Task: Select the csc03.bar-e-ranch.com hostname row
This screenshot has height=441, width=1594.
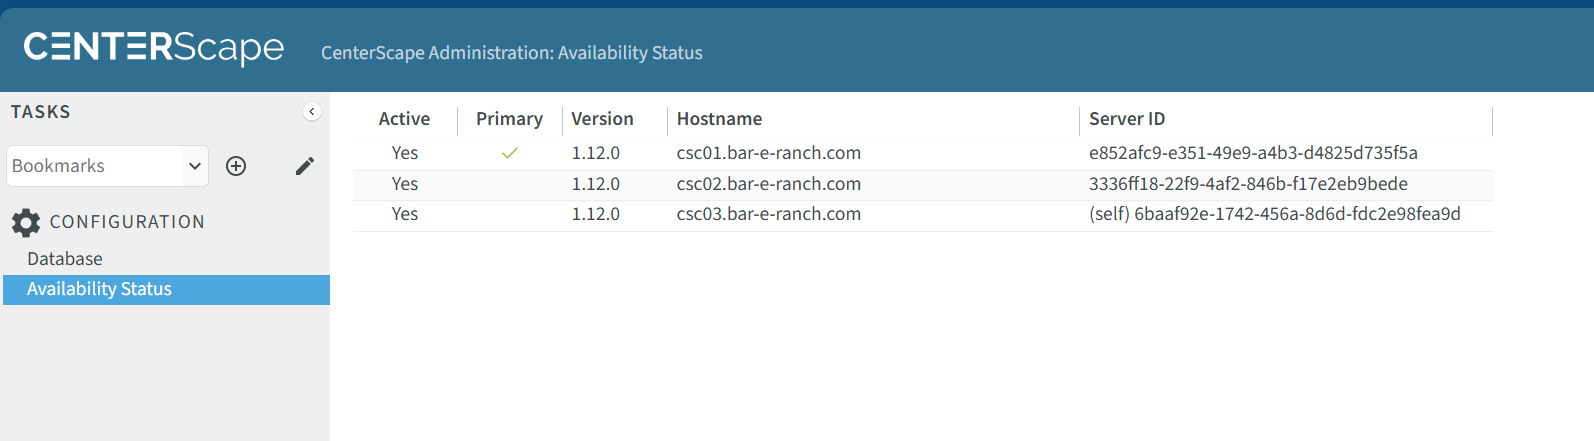Action: point(768,214)
